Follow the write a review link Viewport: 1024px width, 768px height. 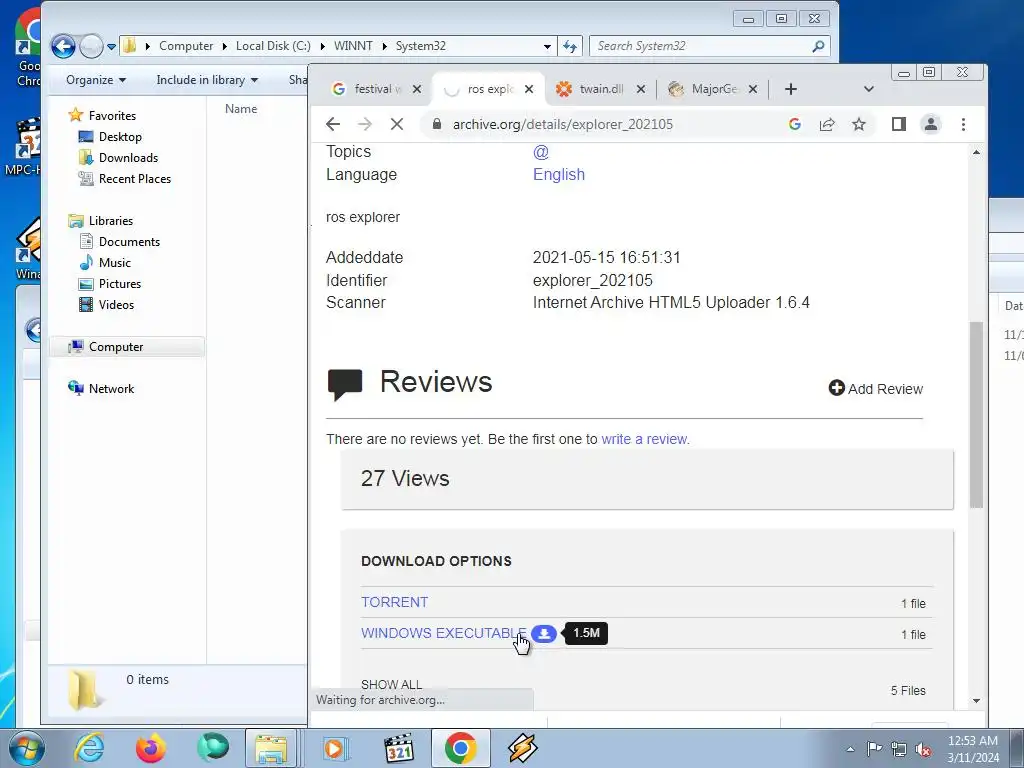pos(644,439)
